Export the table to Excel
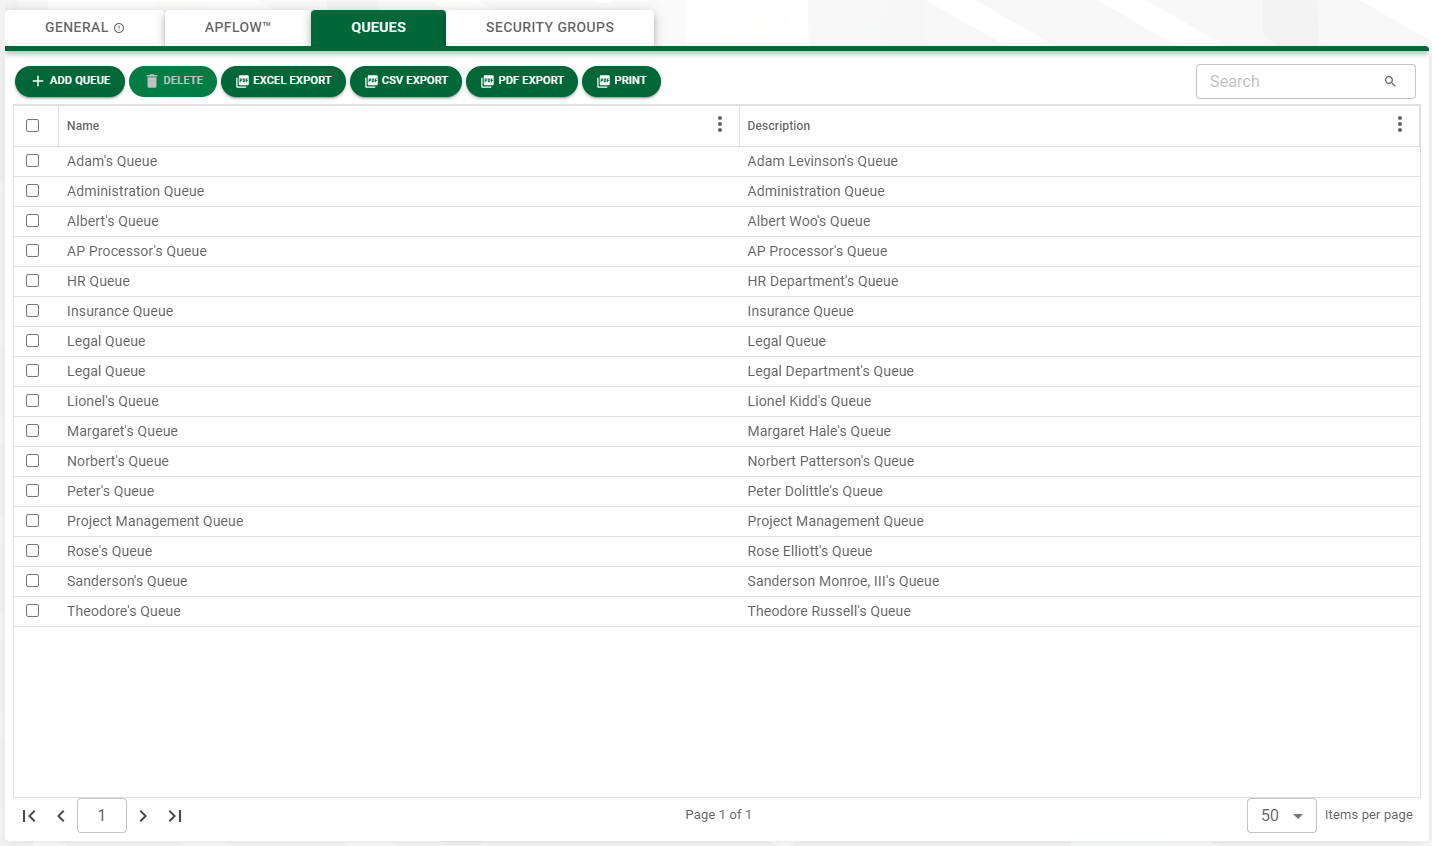1432x846 pixels. pyautogui.click(x=283, y=81)
